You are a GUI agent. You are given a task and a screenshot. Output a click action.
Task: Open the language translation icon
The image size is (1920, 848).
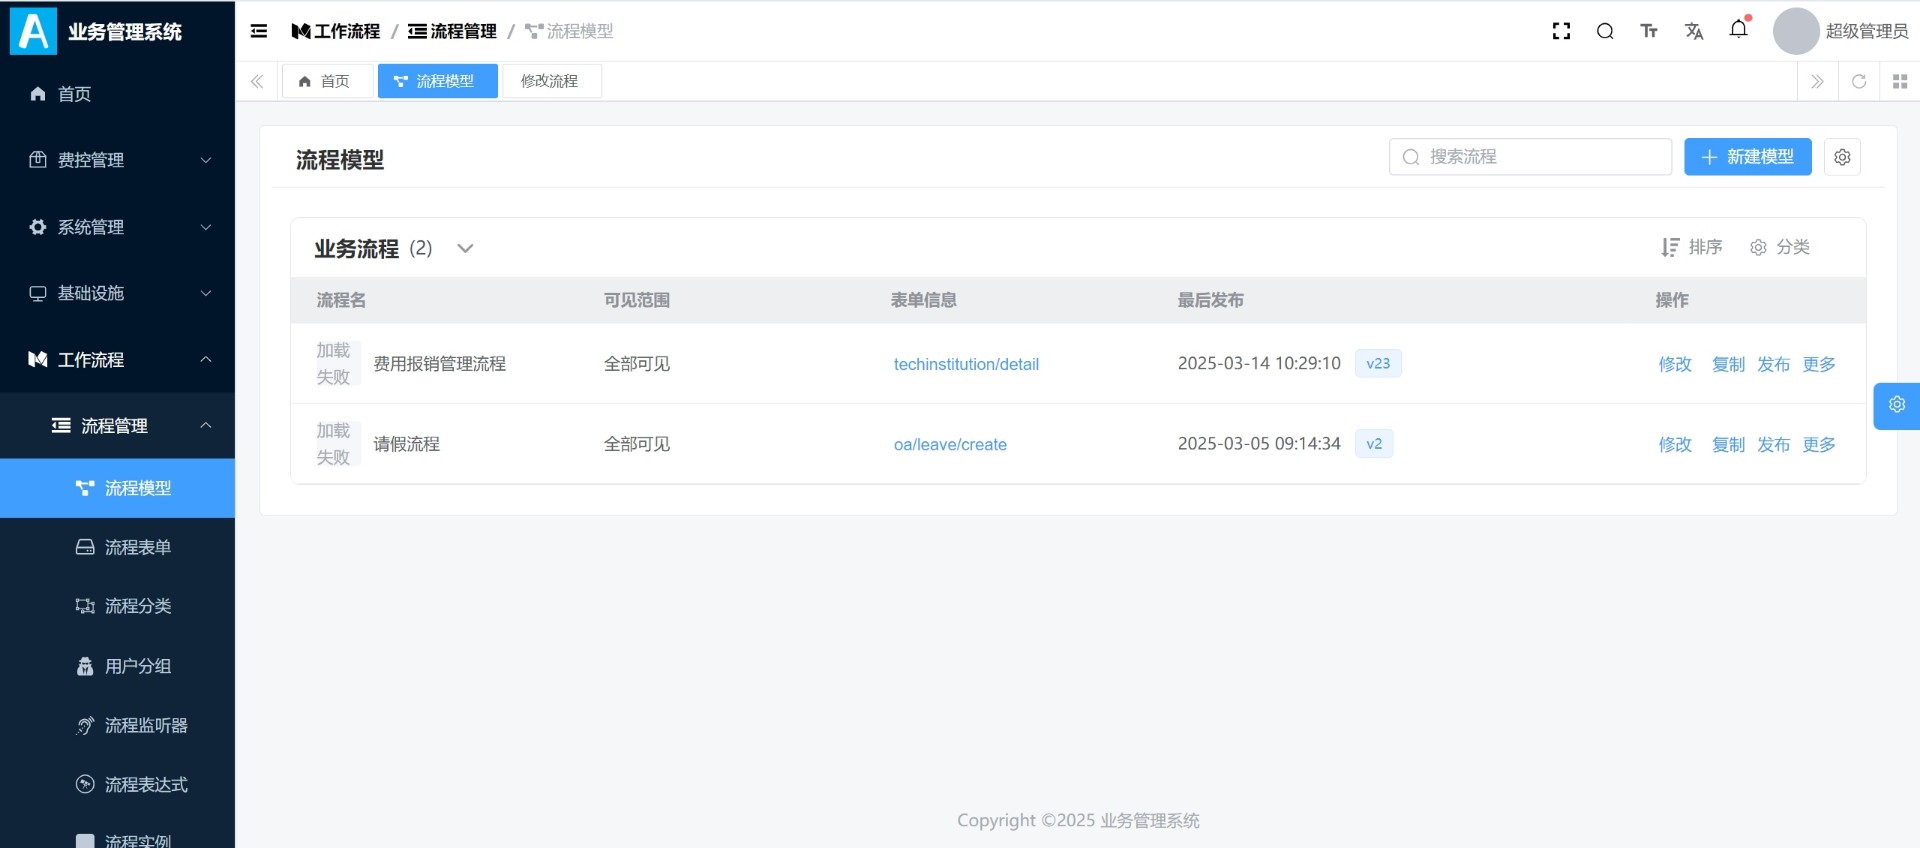(1694, 31)
